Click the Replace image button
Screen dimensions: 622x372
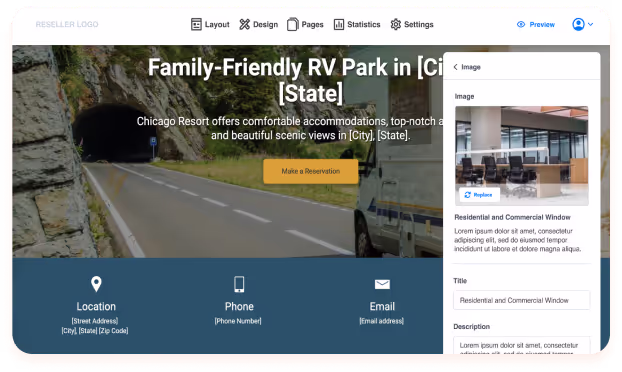click(x=479, y=195)
